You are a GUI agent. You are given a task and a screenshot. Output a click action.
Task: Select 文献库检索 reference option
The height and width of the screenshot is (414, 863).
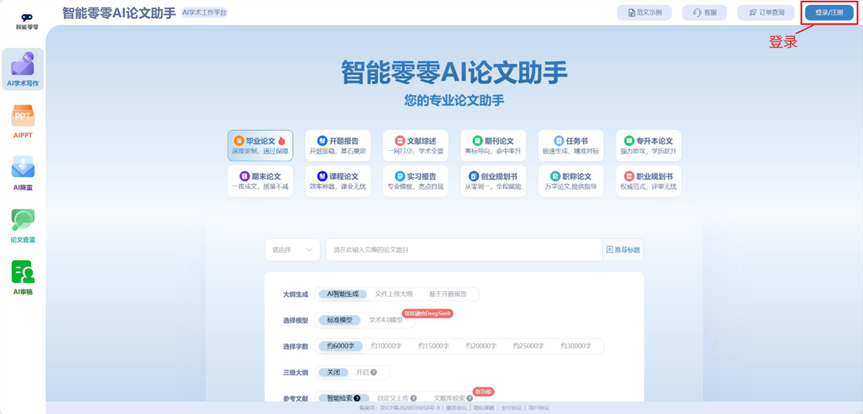click(450, 398)
